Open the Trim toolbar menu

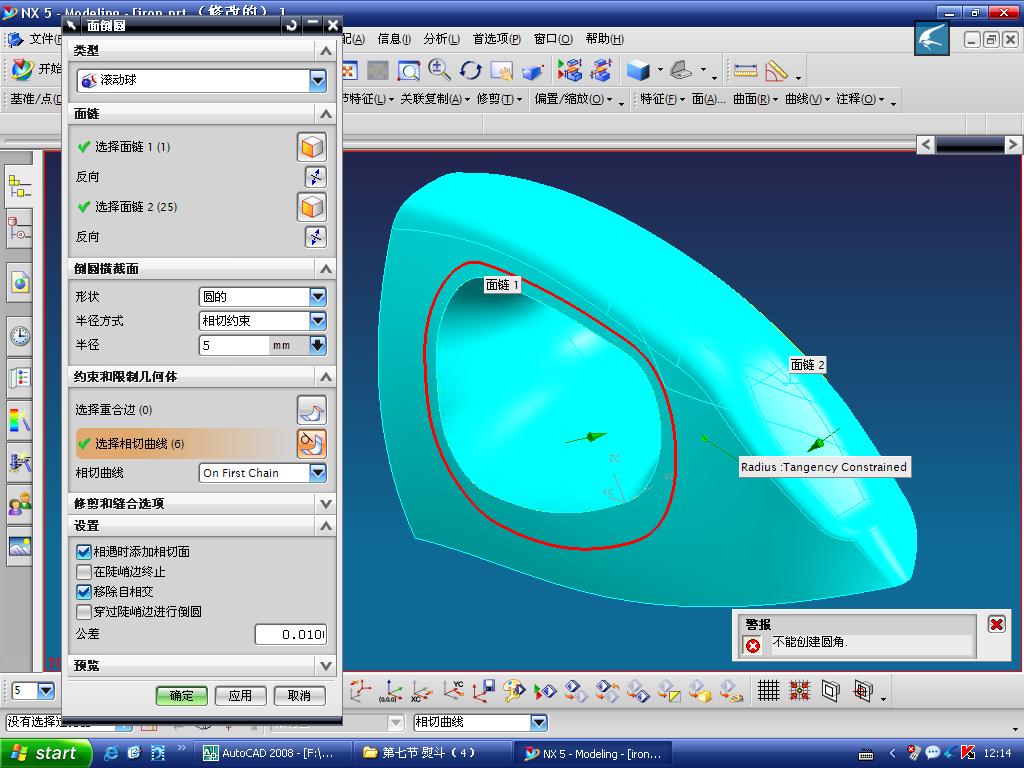coord(499,99)
